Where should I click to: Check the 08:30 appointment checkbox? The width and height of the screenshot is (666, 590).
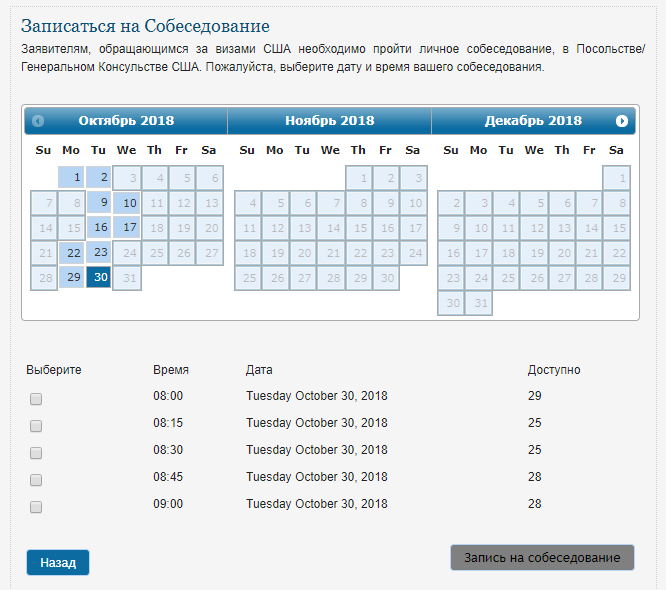click(x=36, y=453)
